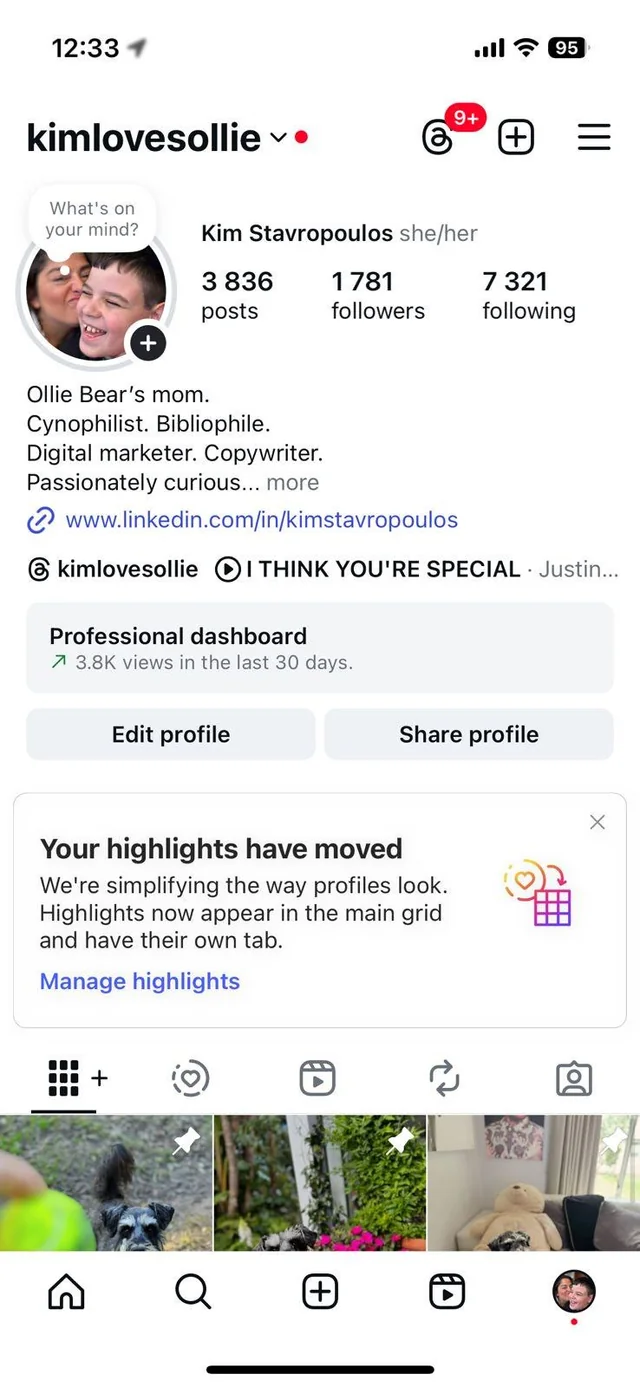Image resolution: width=640 pixels, height=1387 pixels.
Task: Open the LinkedIn profile link
Action: pyautogui.click(x=261, y=520)
